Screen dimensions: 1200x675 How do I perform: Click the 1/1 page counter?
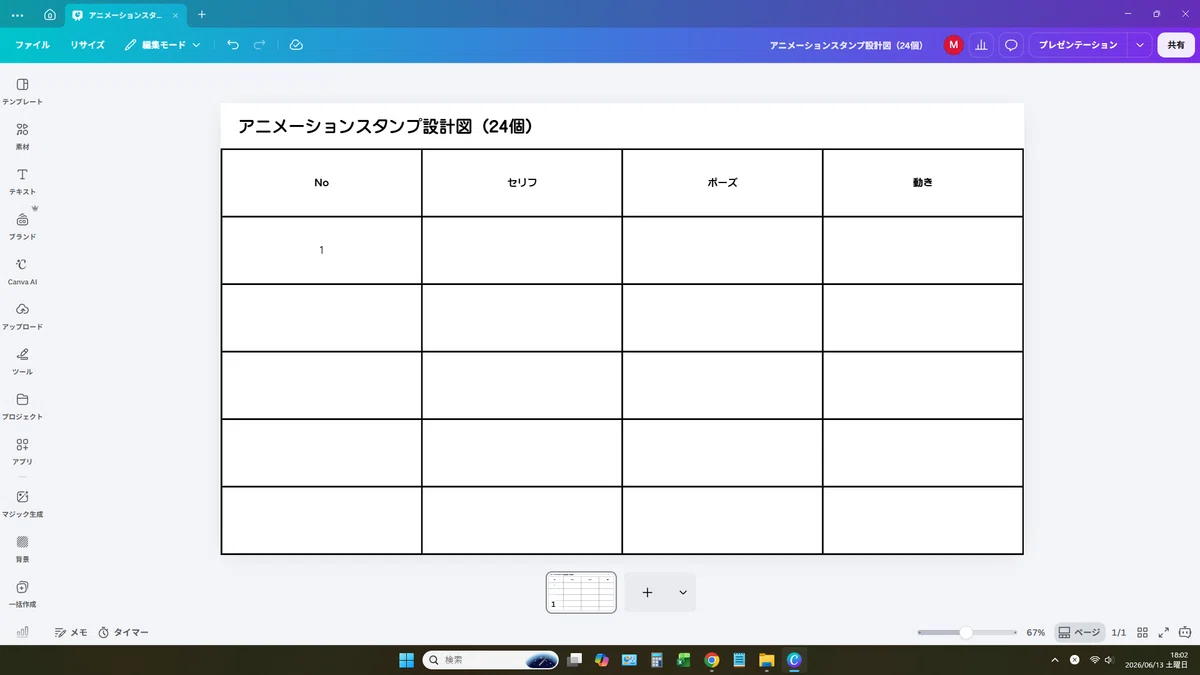pyautogui.click(x=1119, y=632)
